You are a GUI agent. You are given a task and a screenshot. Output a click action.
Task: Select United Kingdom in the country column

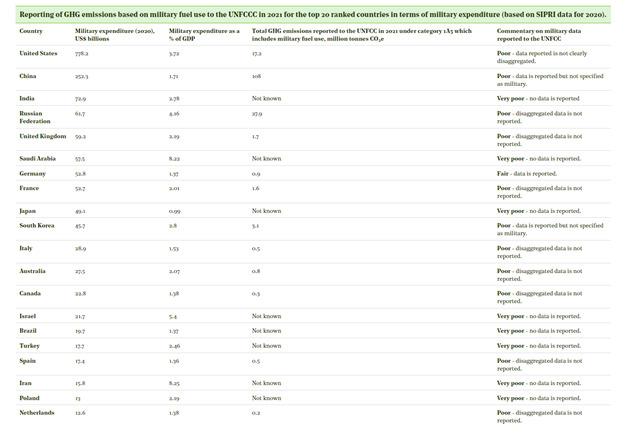coord(42,136)
